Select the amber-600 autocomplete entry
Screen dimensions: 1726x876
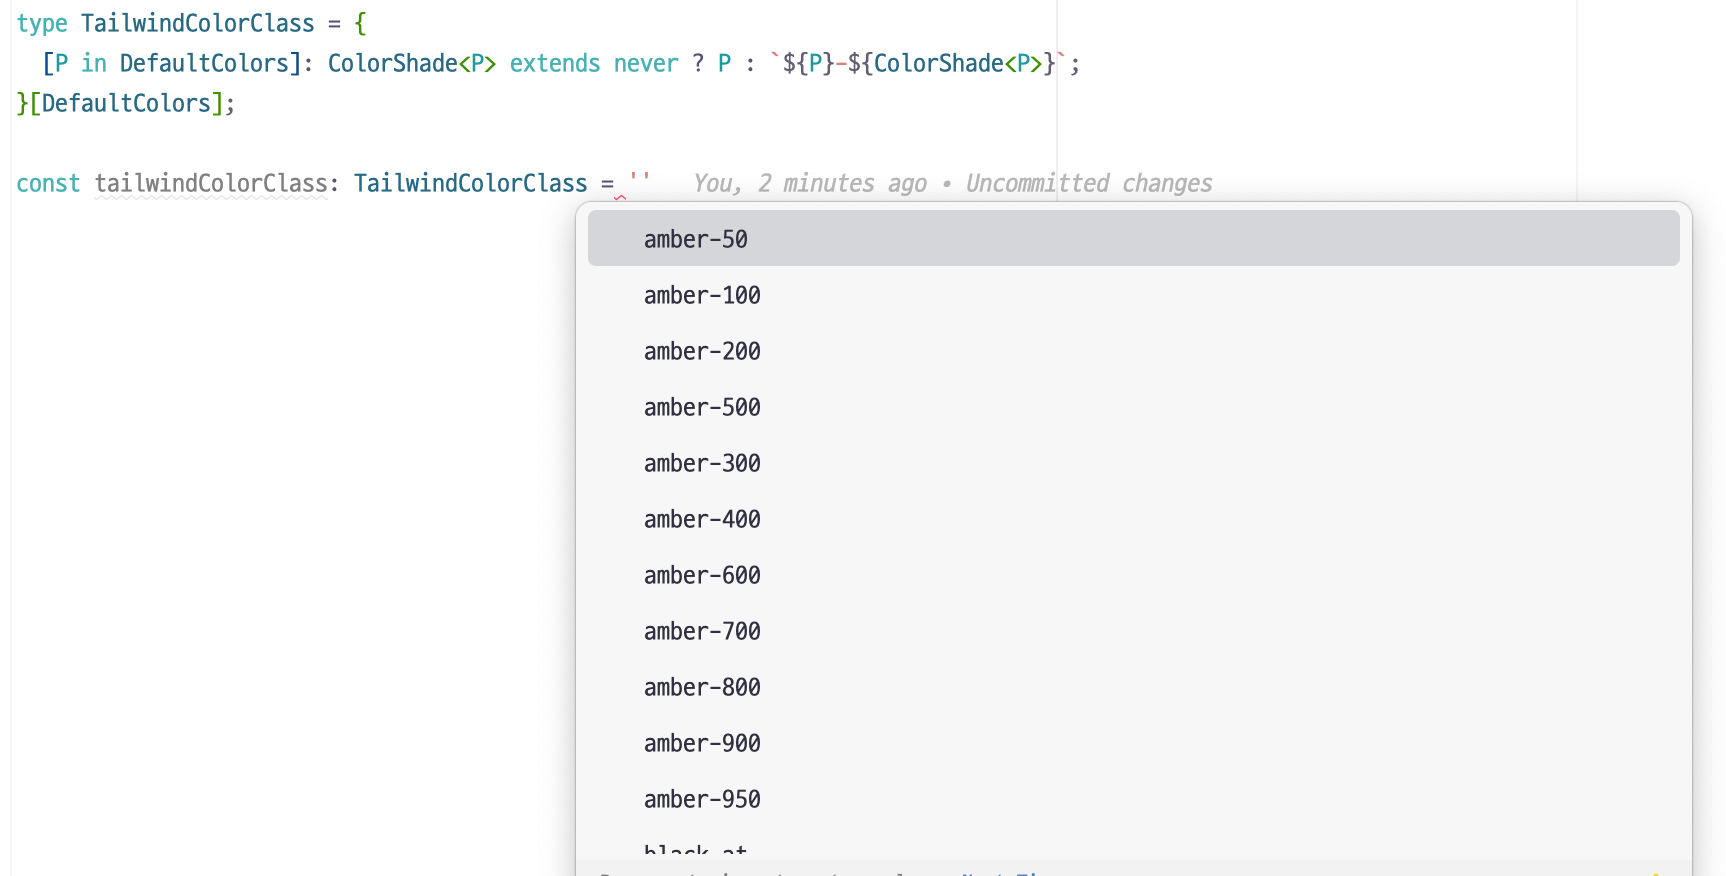(x=702, y=575)
